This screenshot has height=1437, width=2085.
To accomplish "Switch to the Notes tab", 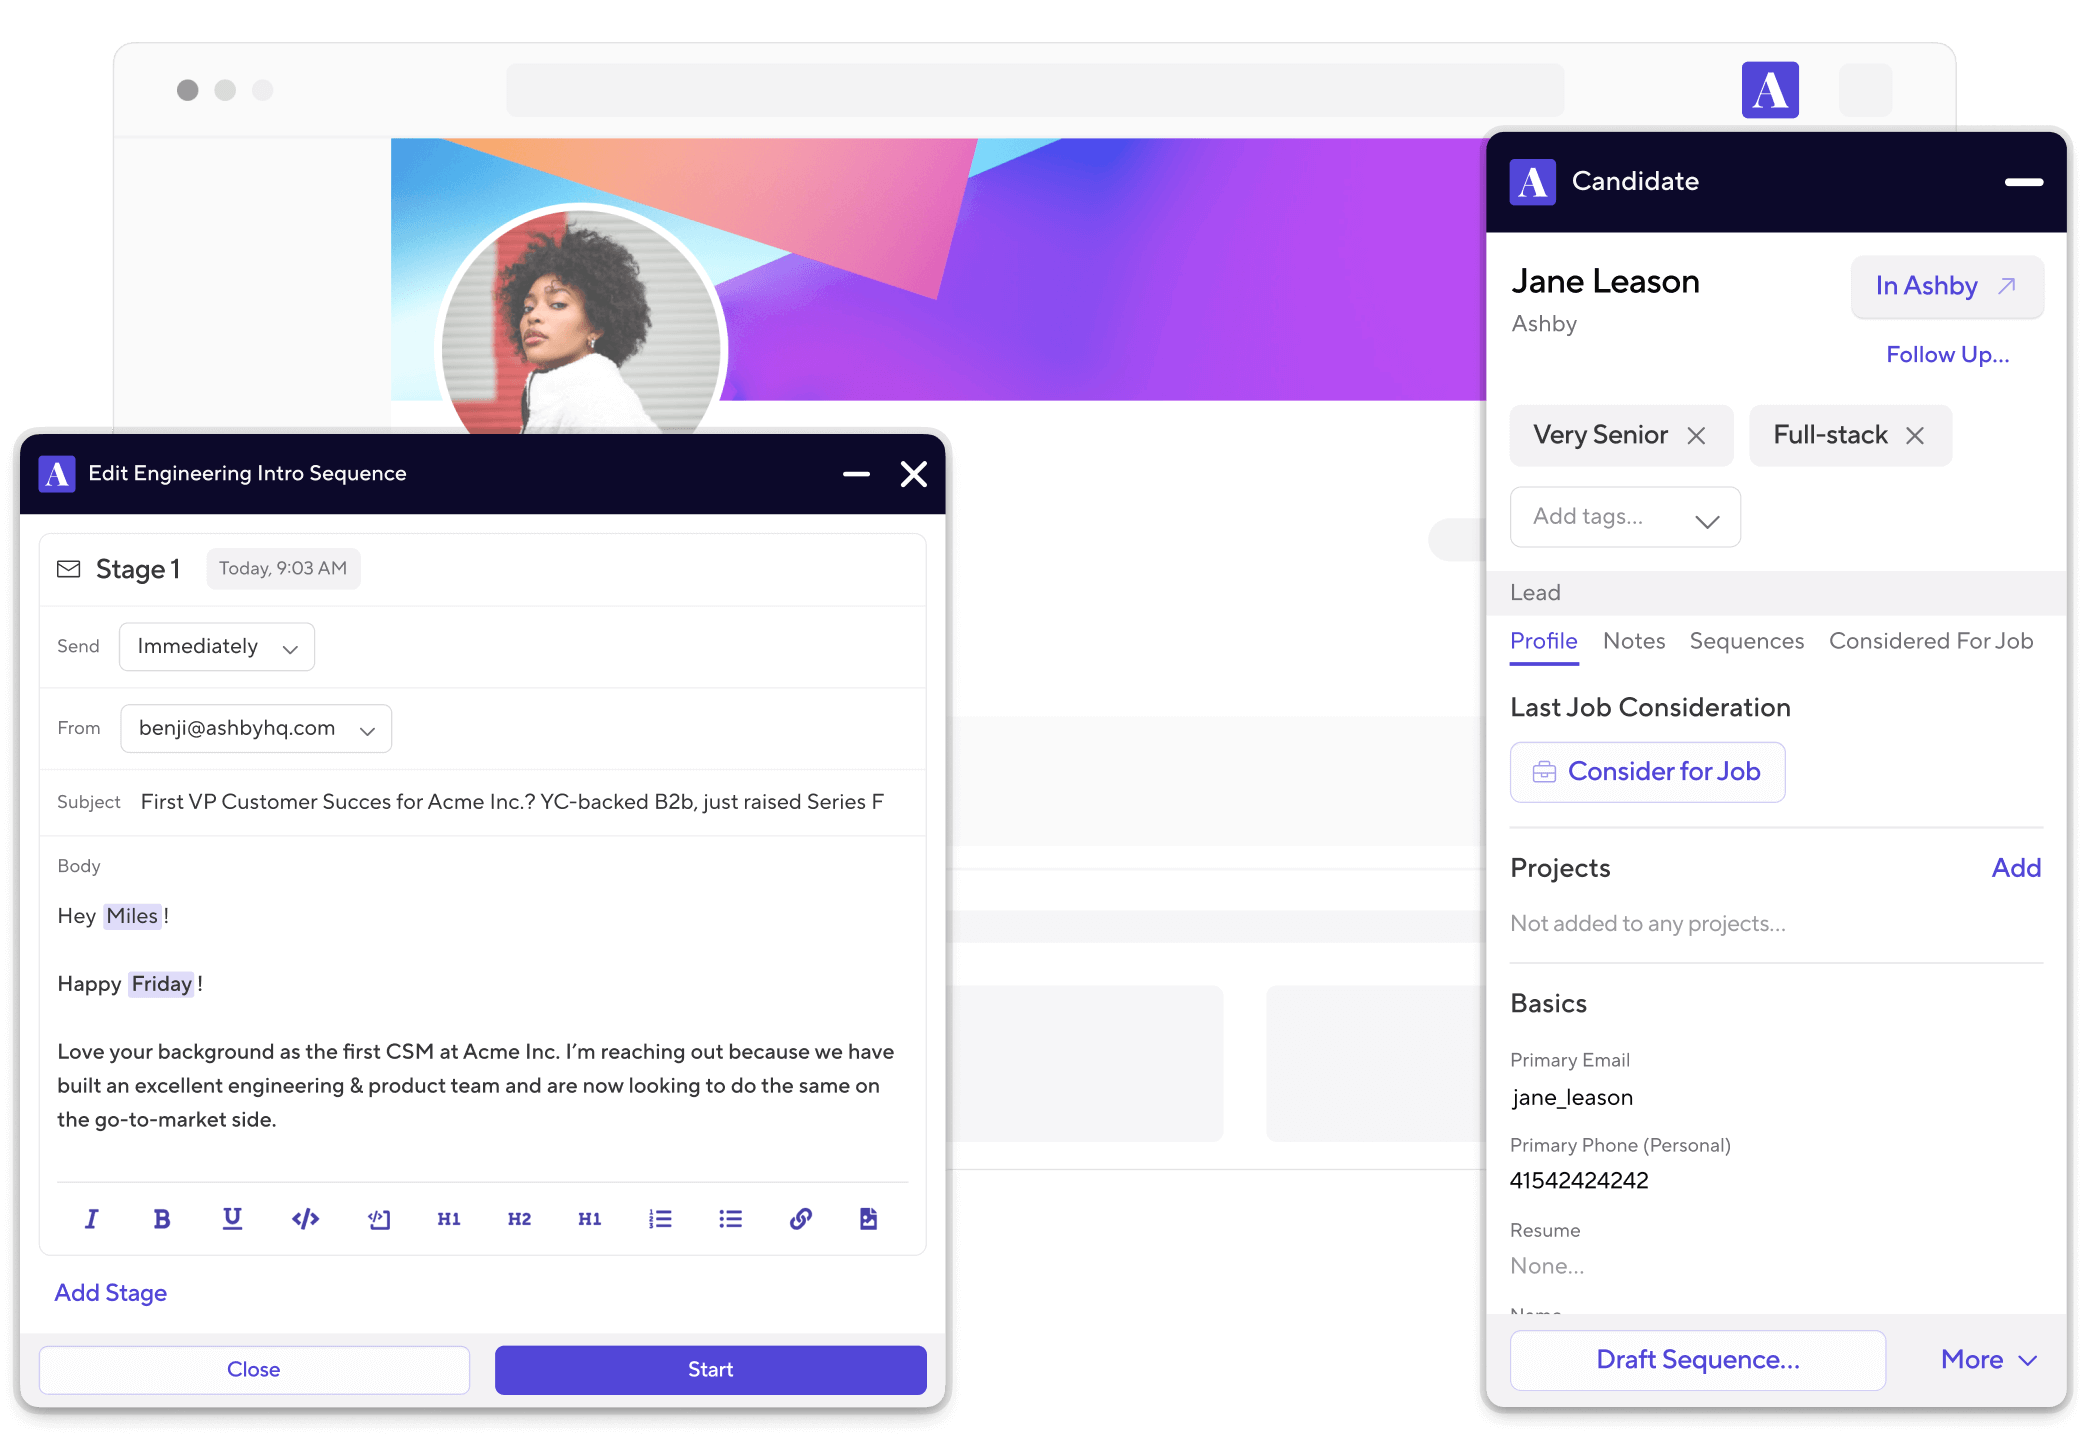I will tap(1633, 642).
